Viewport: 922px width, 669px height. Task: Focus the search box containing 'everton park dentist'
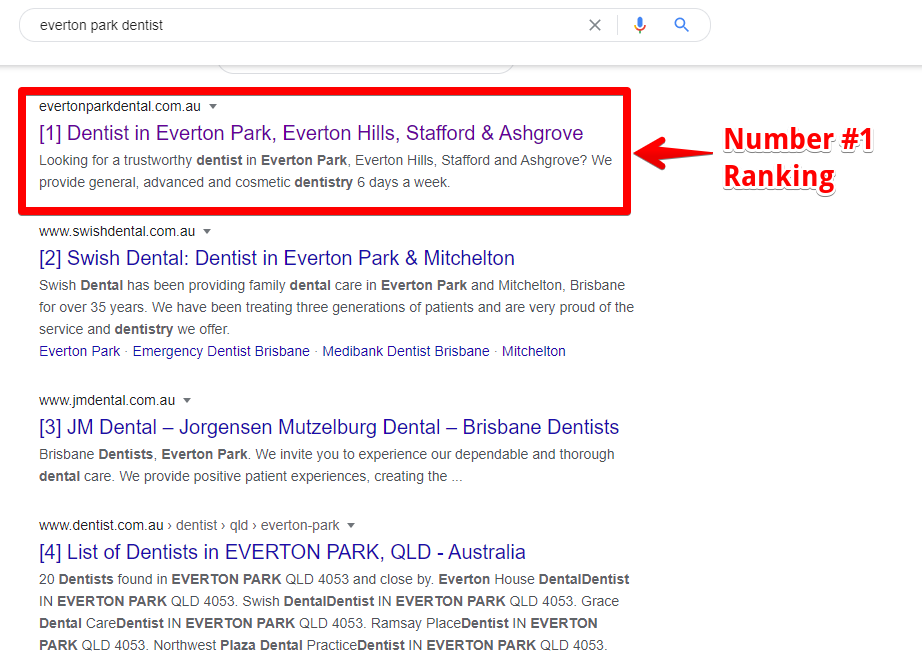(x=300, y=25)
